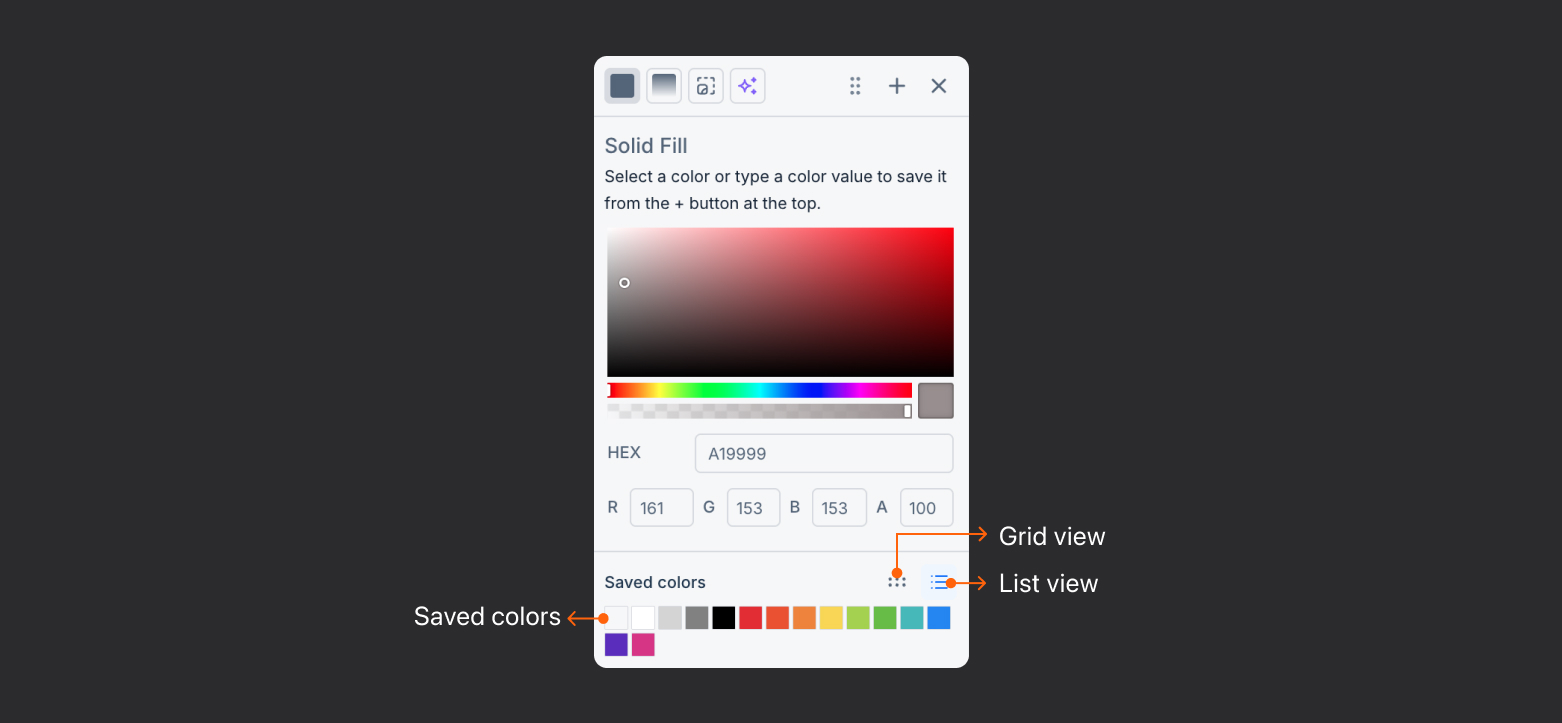Close the color picker panel
Screen dimensions: 1562x723
coord(939,86)
